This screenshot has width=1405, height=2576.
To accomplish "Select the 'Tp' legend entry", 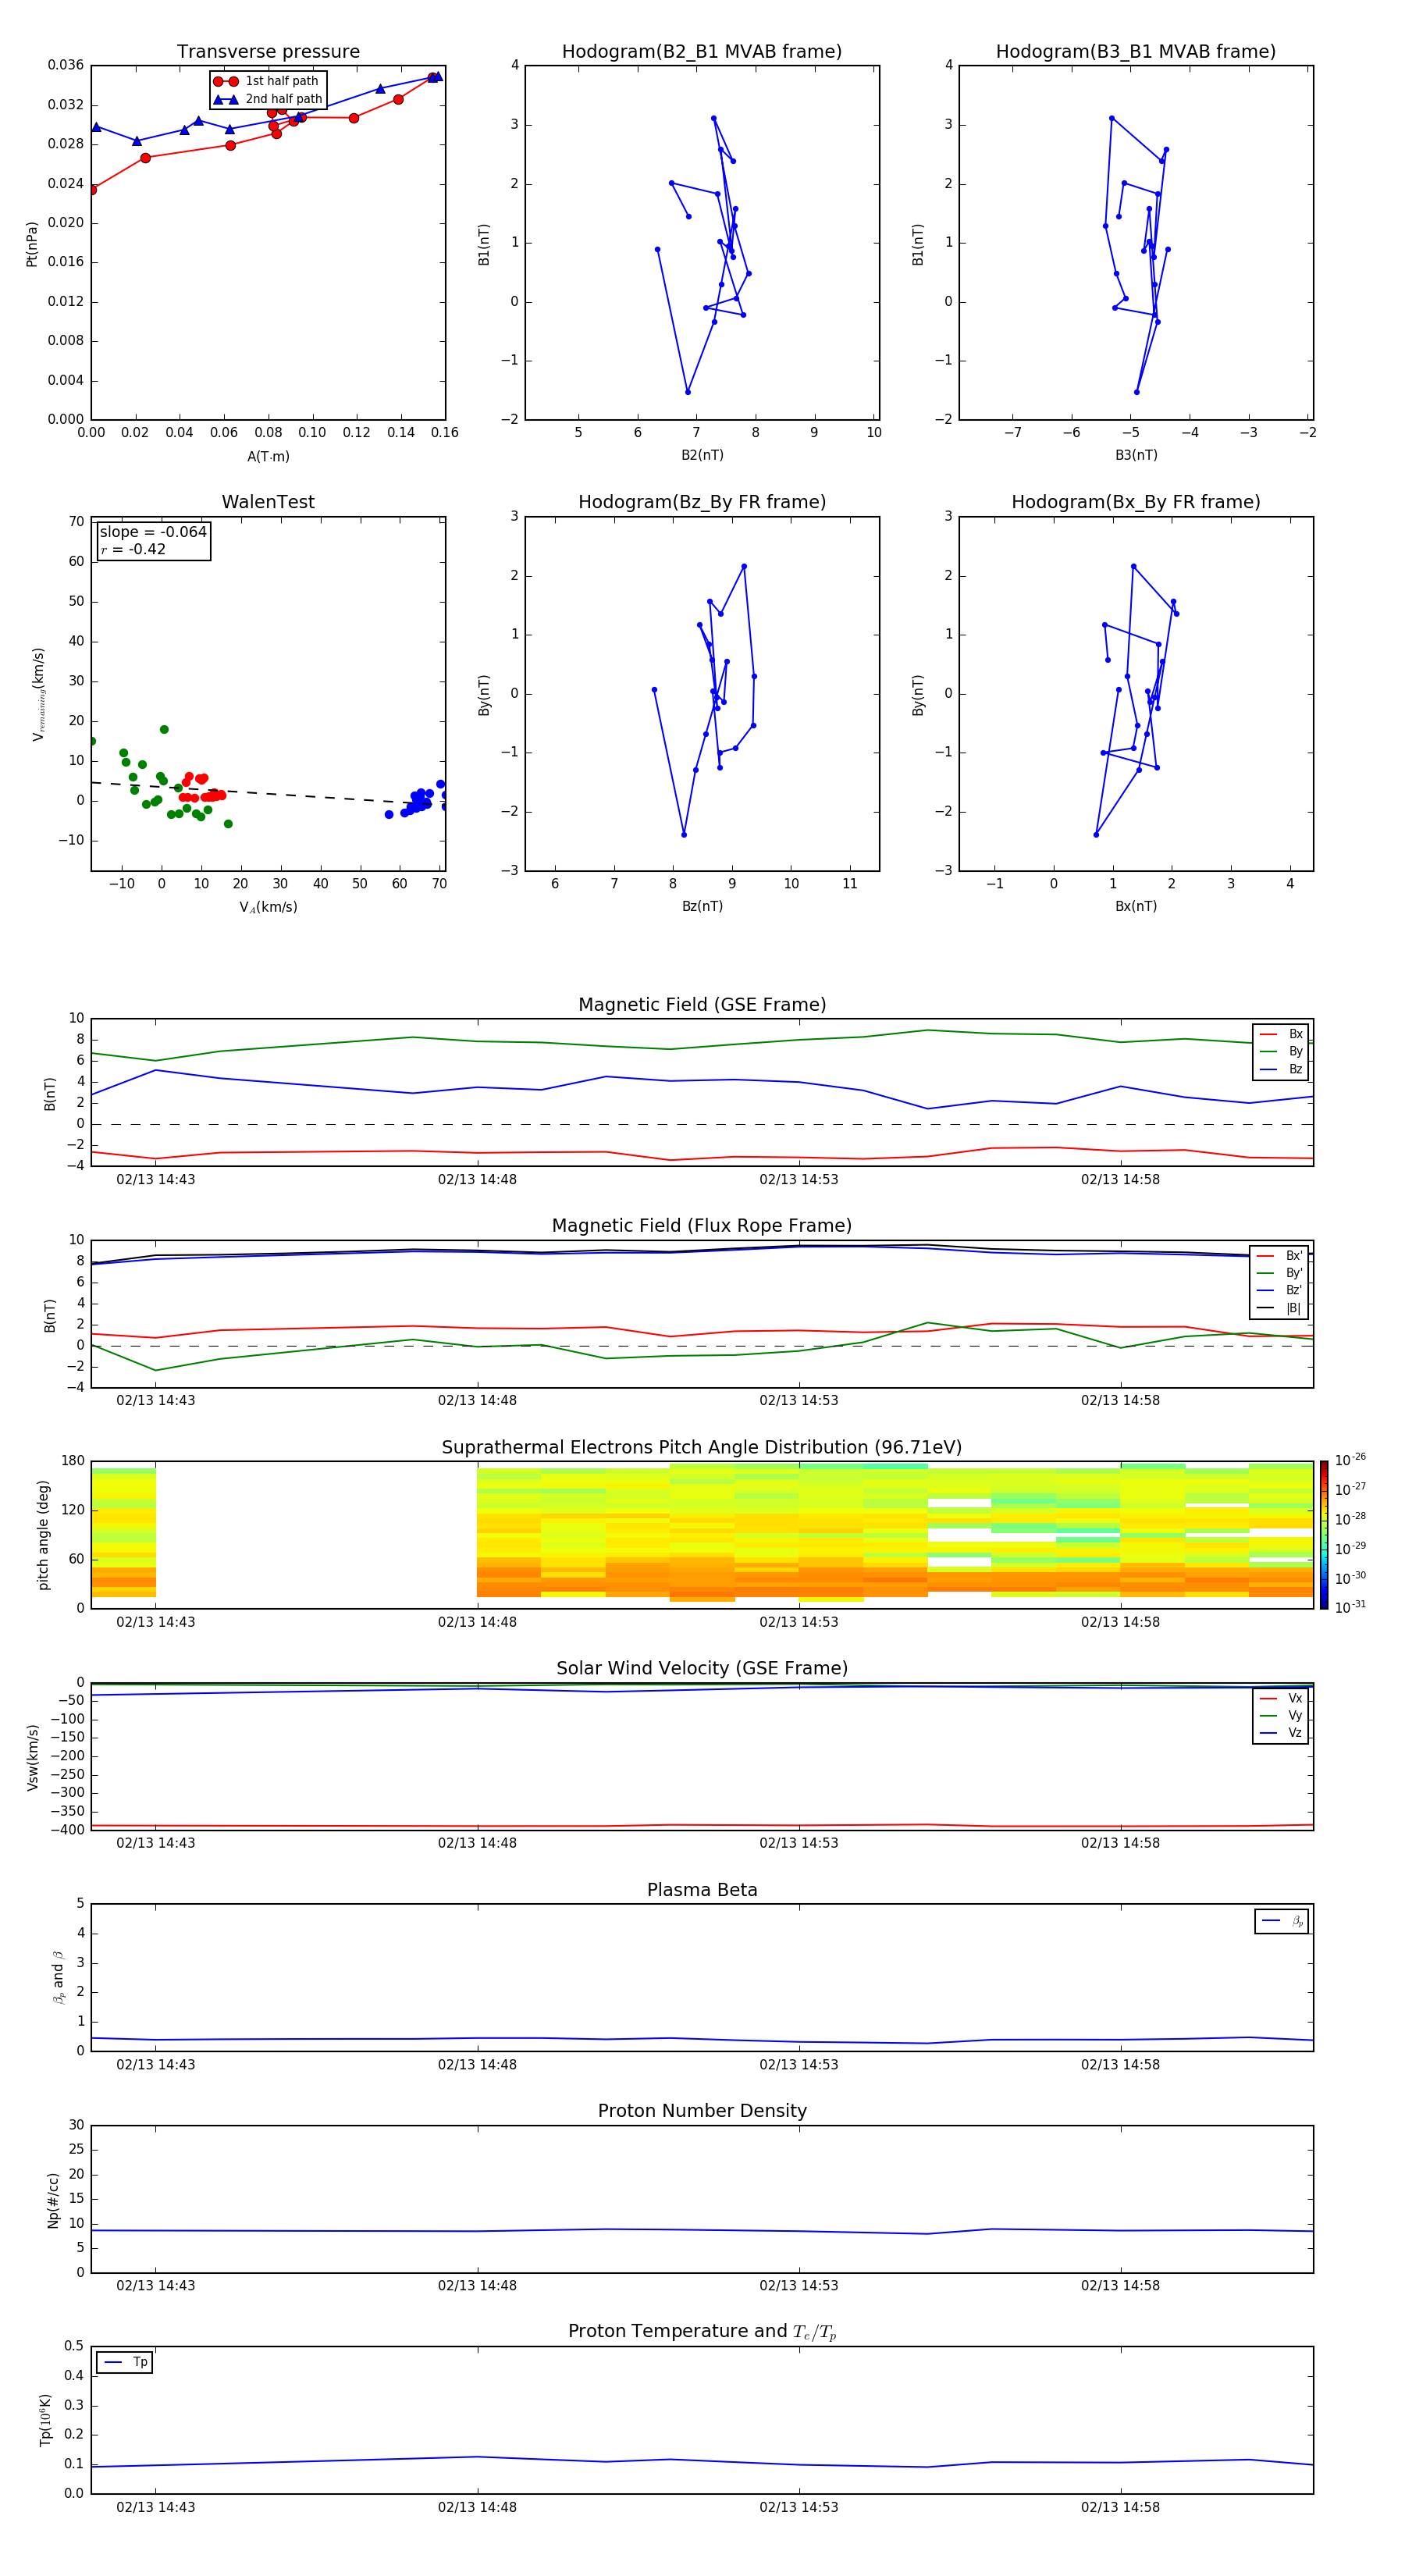I will pos(126,2362).
